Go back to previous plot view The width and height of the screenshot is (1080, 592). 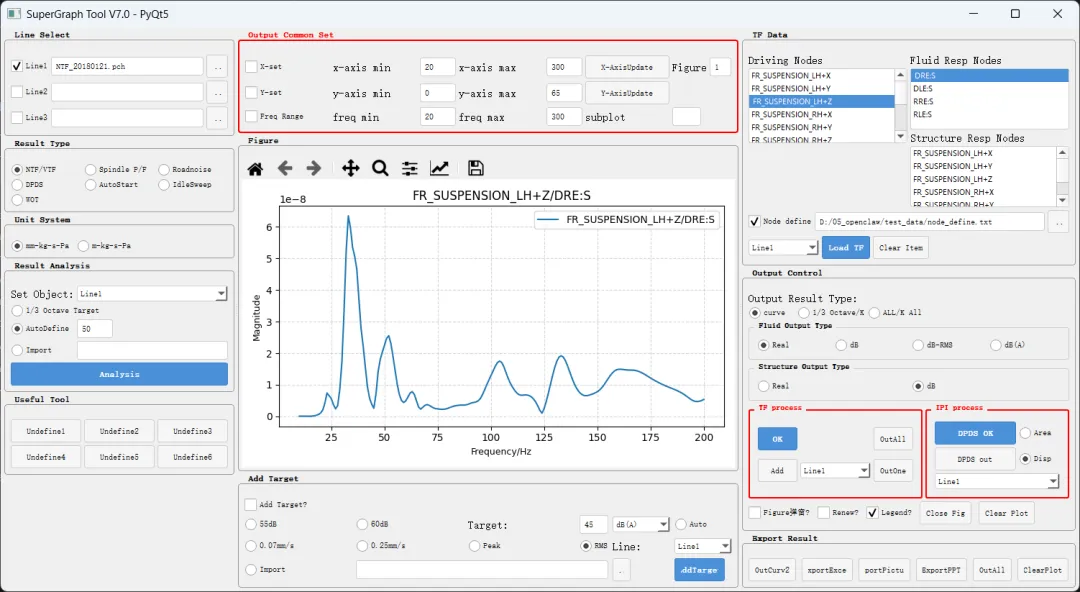tap(284, 168)
